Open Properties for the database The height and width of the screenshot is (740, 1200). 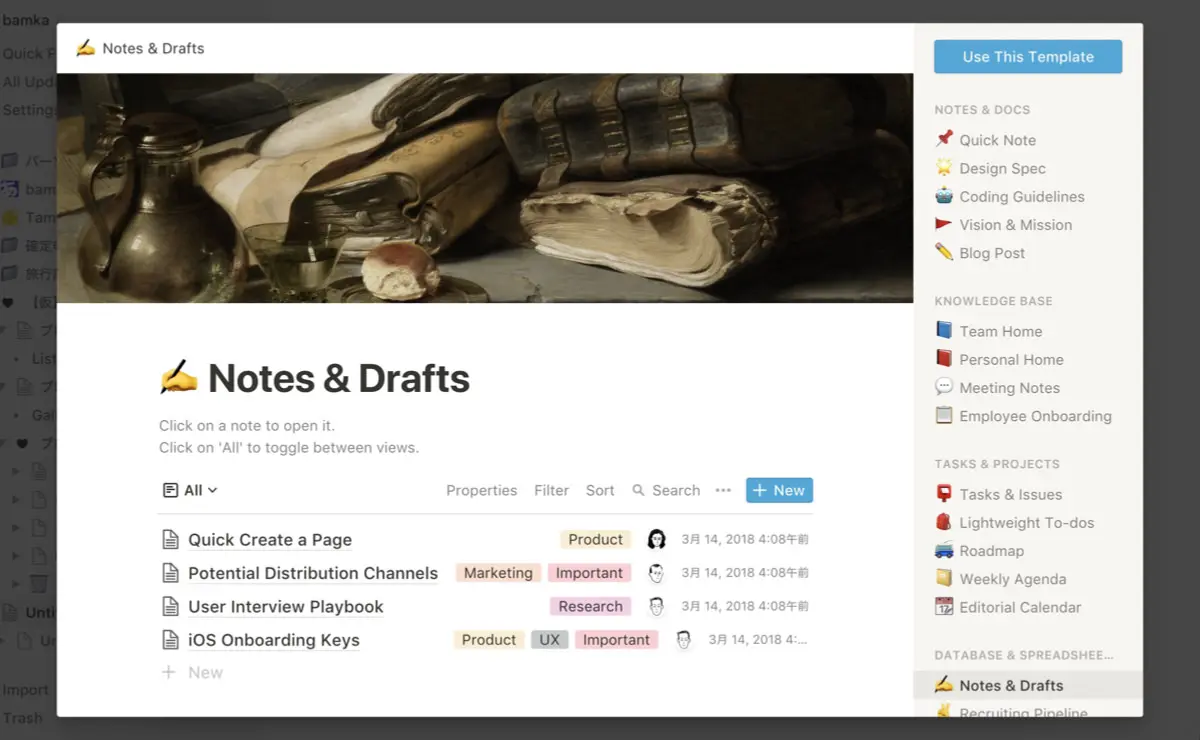coord(482,490)
